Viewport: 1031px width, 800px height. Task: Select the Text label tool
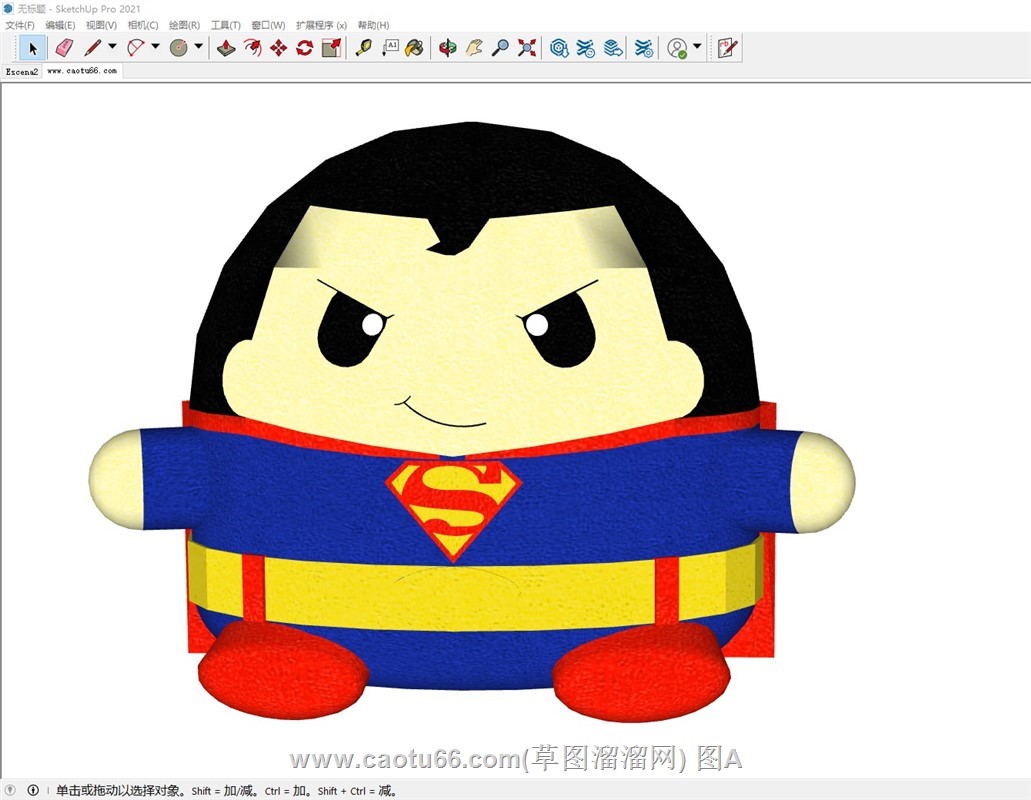click(x=390, y=48)
